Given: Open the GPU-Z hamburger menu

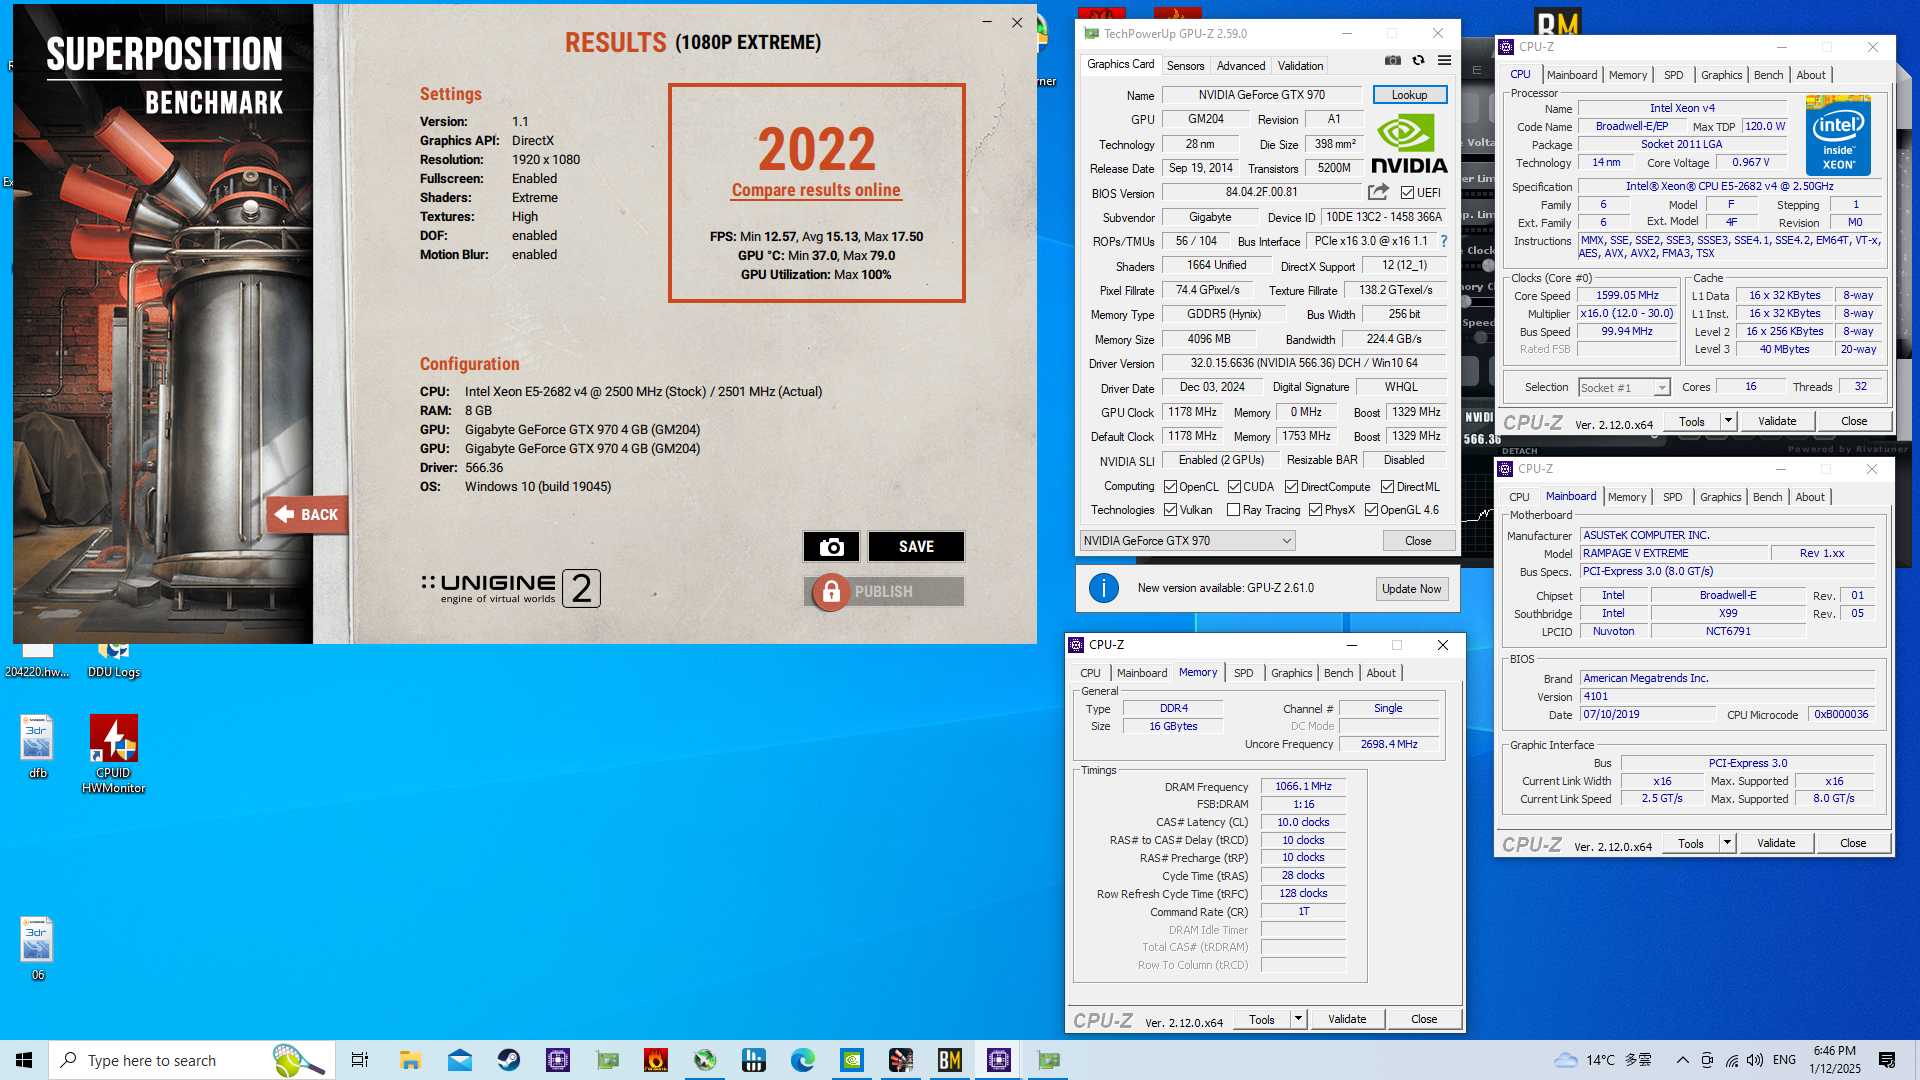Looking at the screenshot, I should (1444, 61).
